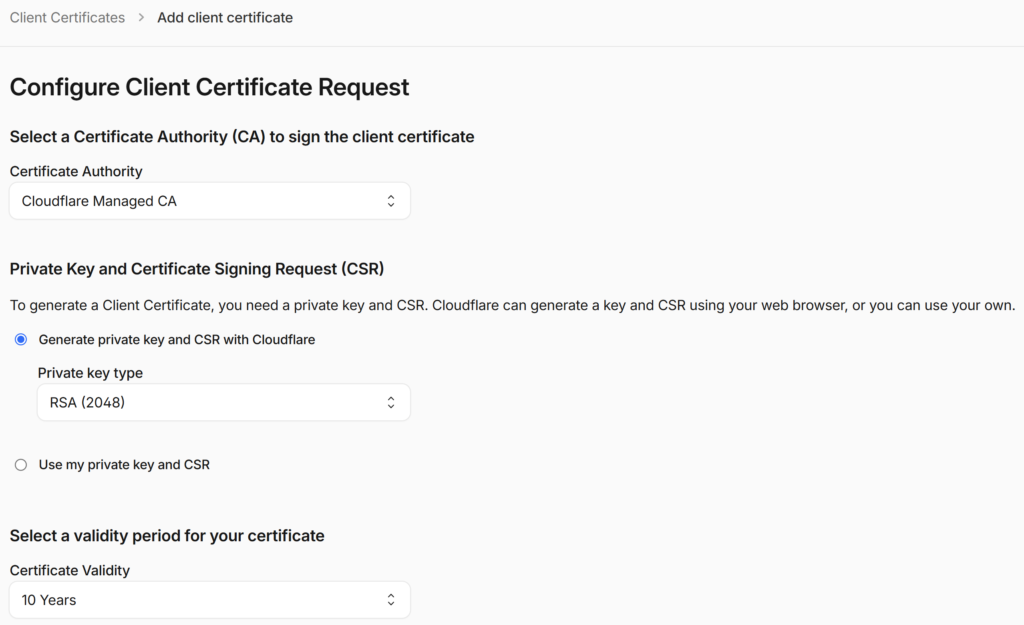Click the Client Certificates breadcrumb link
The image size is (1024, 625).
[x=67, y=18]
